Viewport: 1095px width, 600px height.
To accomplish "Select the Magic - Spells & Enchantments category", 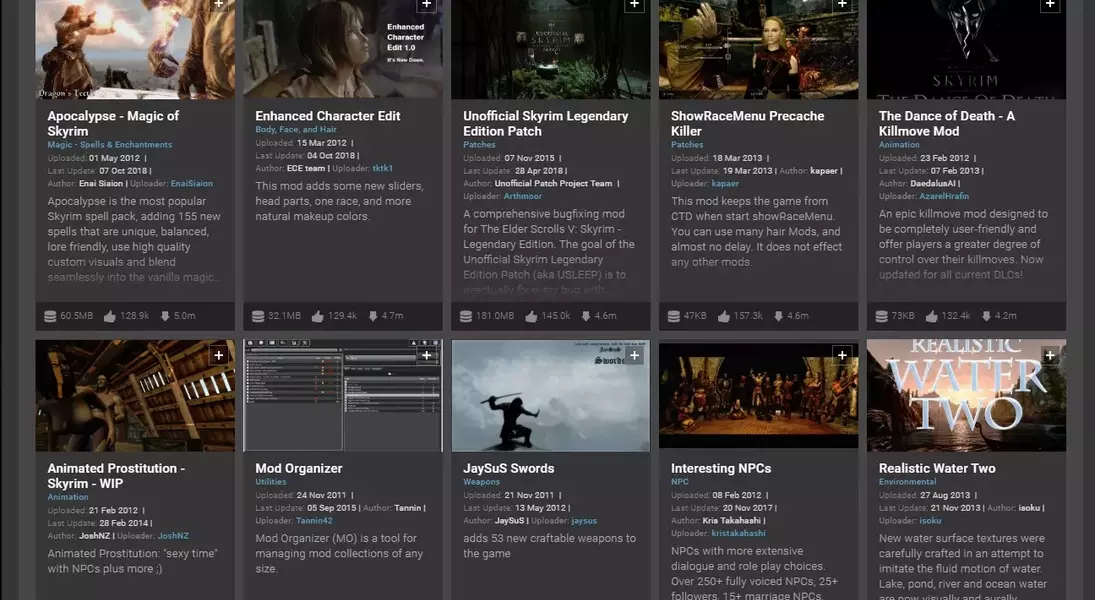I will coord(110,145).
